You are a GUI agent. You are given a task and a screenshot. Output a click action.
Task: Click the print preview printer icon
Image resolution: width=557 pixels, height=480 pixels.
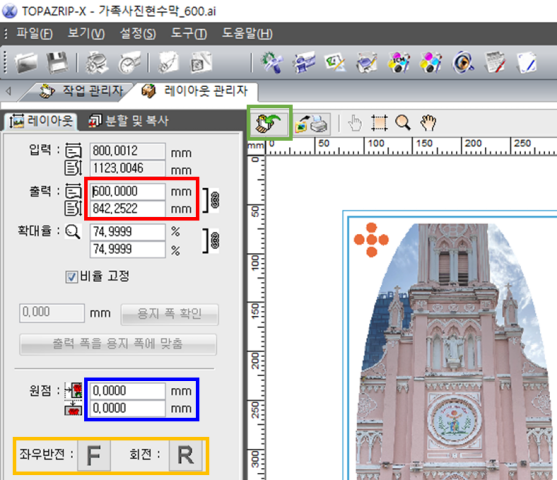(312, 124)
